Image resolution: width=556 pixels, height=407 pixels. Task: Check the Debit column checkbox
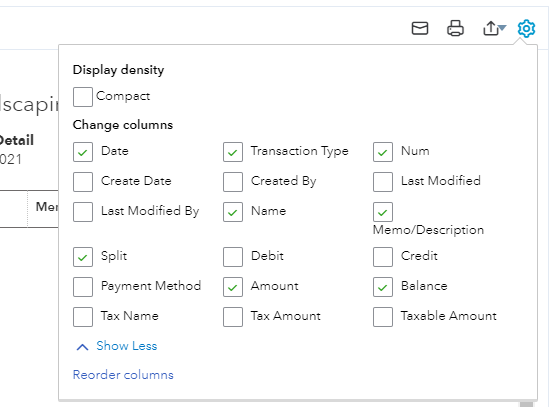[233, 257]
